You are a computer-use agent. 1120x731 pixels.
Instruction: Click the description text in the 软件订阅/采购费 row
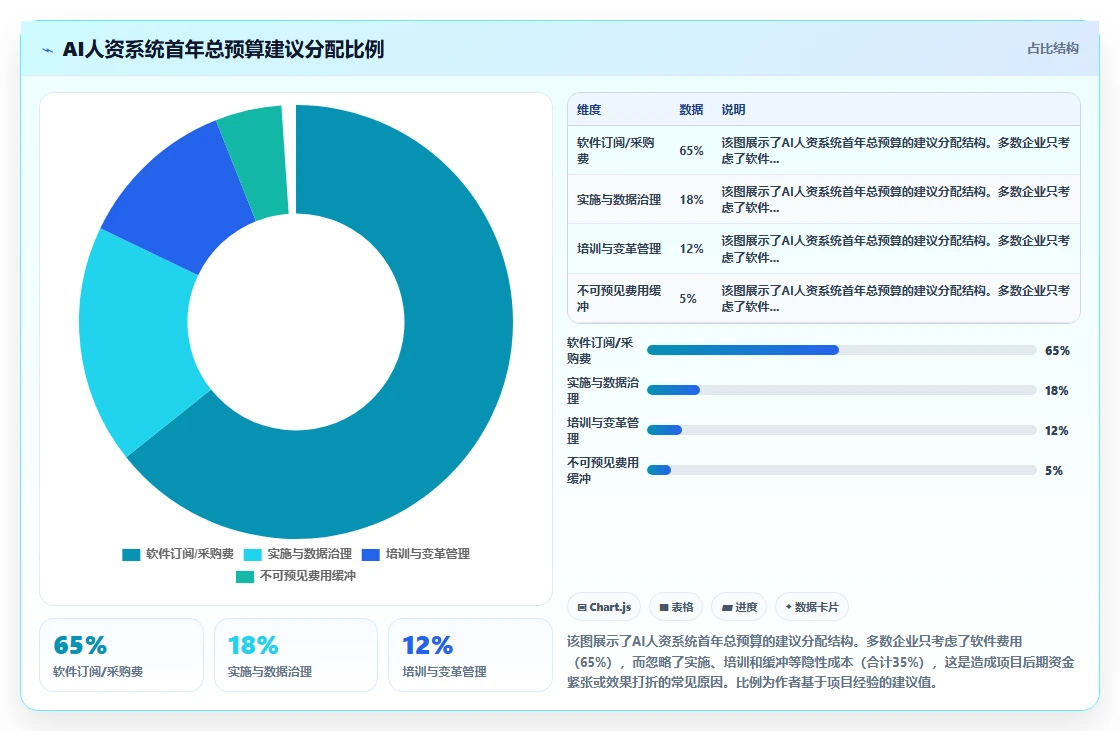coord(895,151)
